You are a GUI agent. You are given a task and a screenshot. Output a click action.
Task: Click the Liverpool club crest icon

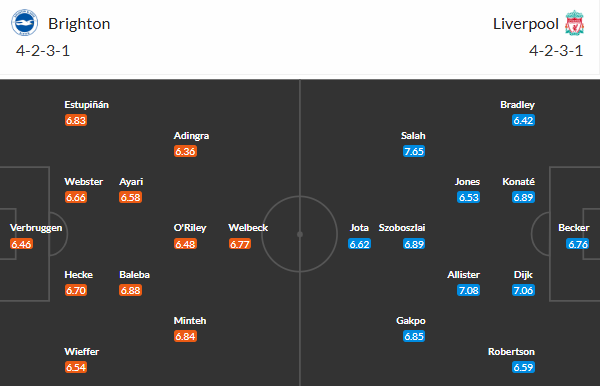tap(574, 23)
